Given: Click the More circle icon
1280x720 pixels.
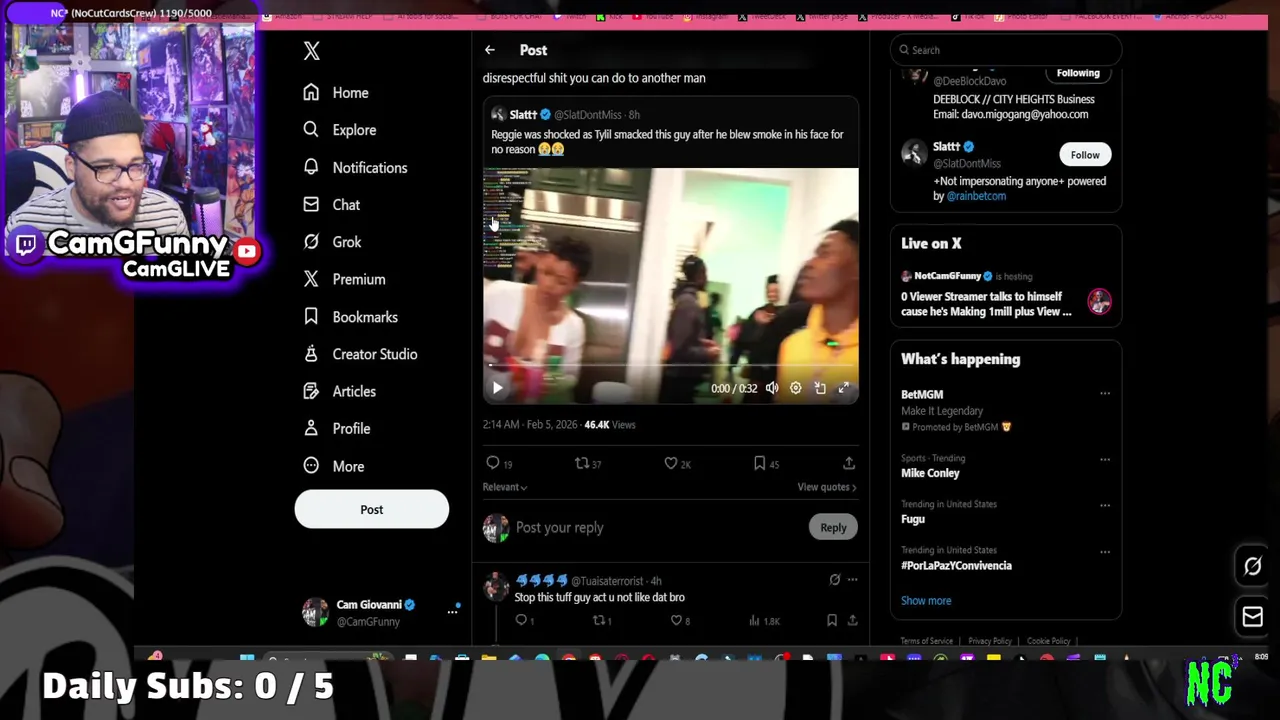Looking at the screenshot, I should click(311, 466).
